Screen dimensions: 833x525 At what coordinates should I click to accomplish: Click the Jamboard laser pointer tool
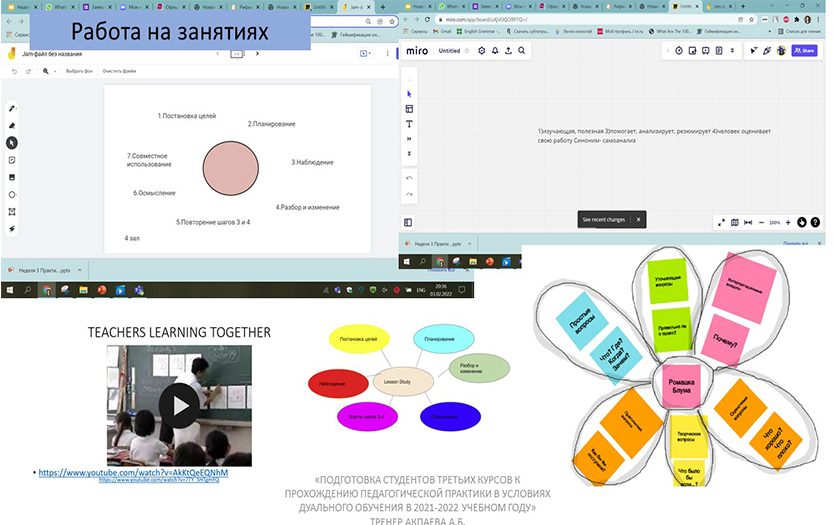[x=12, y=229]
